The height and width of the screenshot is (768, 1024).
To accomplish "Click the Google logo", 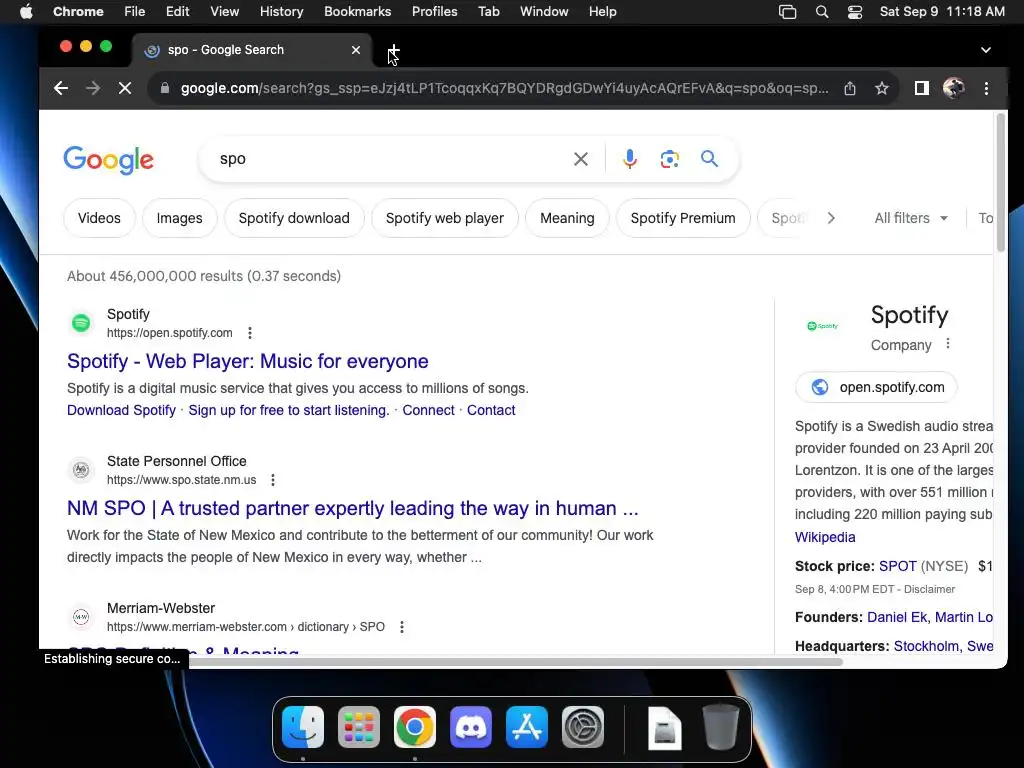I will click(x=108, y=159).
